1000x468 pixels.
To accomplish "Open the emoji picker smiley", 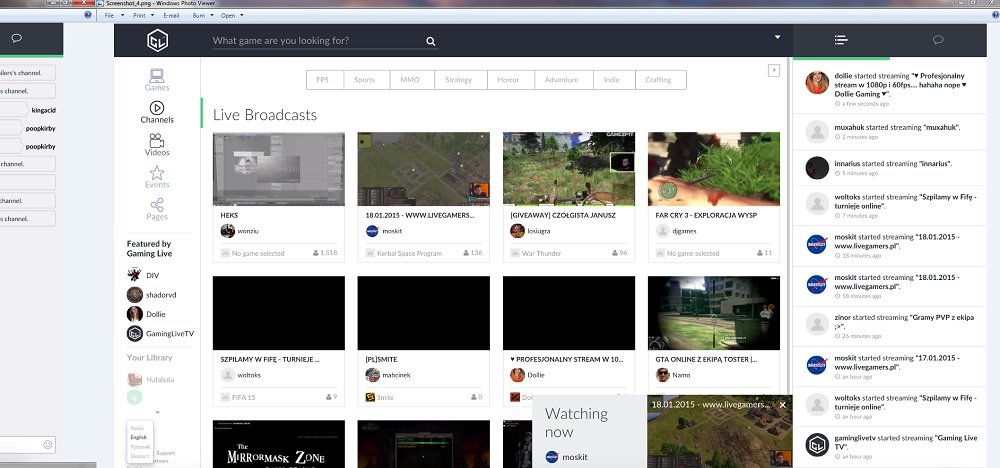I will click(48, 444).
